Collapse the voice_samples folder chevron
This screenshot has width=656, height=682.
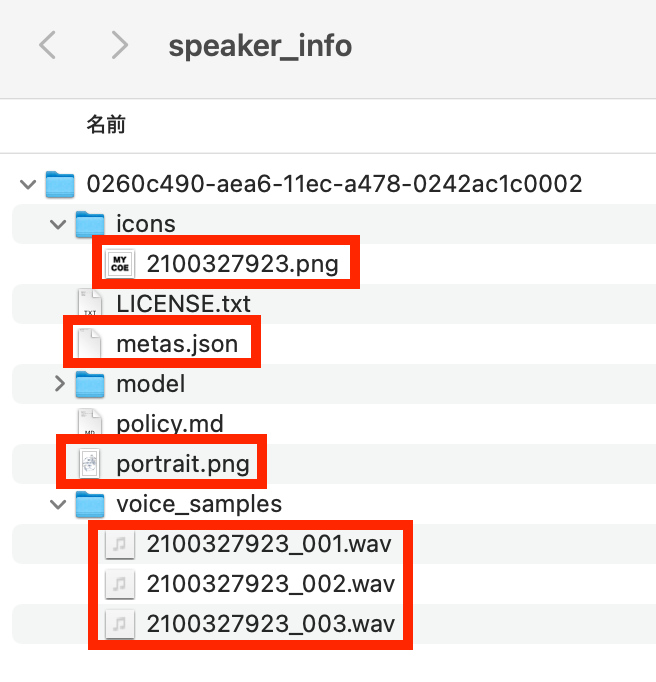click(x=58, y=504)
